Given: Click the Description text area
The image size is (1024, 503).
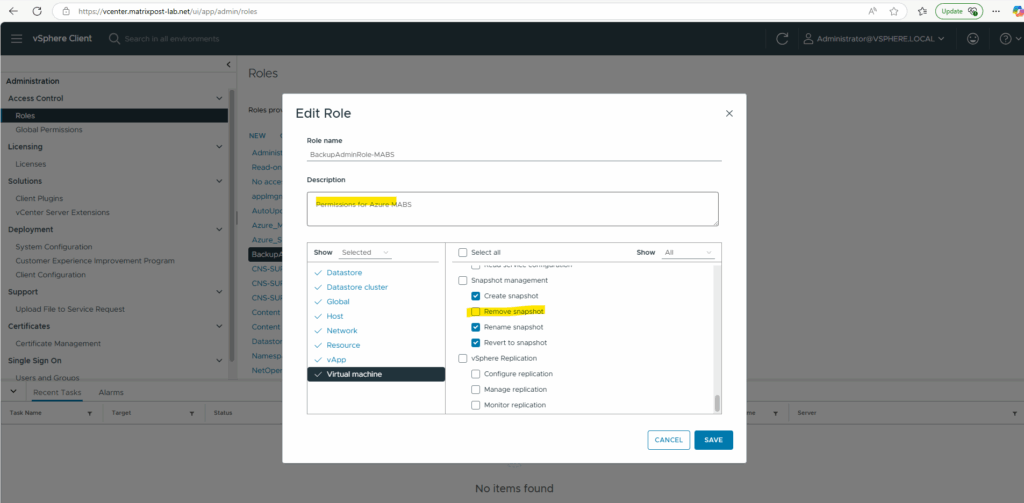Looking at the screenshot, I should tap(513, 209).
